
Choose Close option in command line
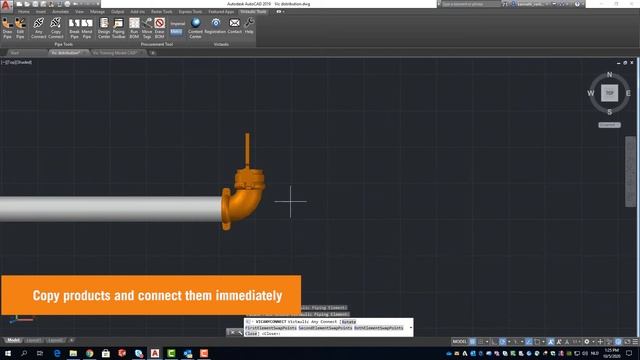(x=251, y=333)
